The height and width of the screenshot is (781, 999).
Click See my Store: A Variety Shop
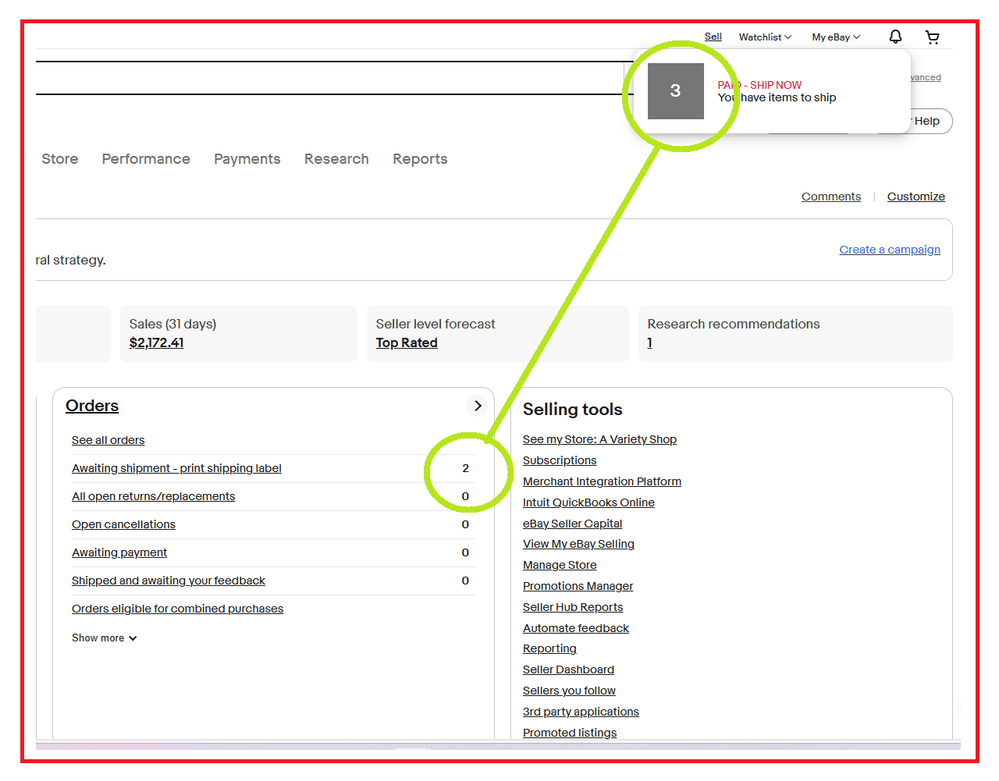click(x=600, y=439)
